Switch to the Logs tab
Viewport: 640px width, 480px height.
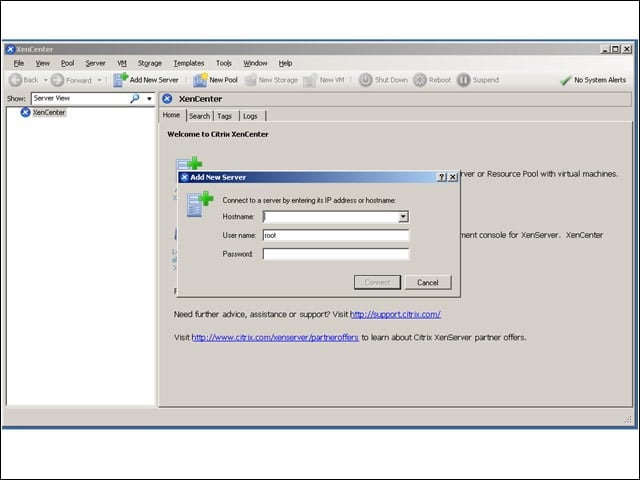[x=250, y=116]
